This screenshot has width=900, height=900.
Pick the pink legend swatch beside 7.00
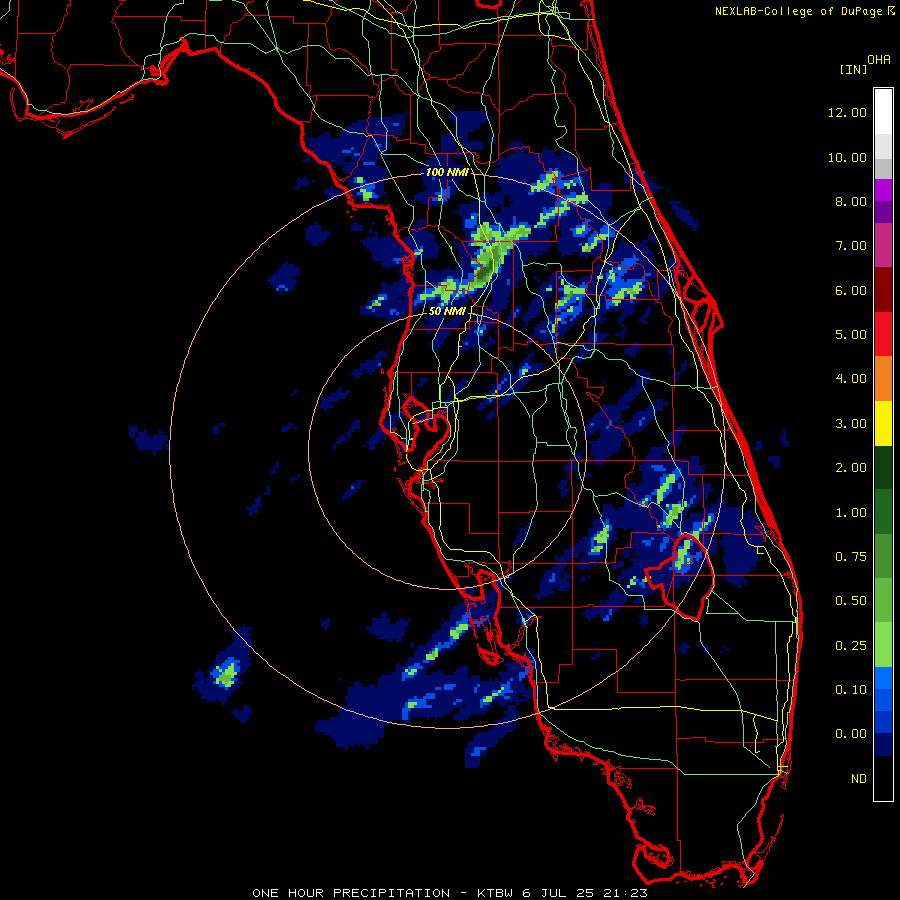tap(883, 245)
